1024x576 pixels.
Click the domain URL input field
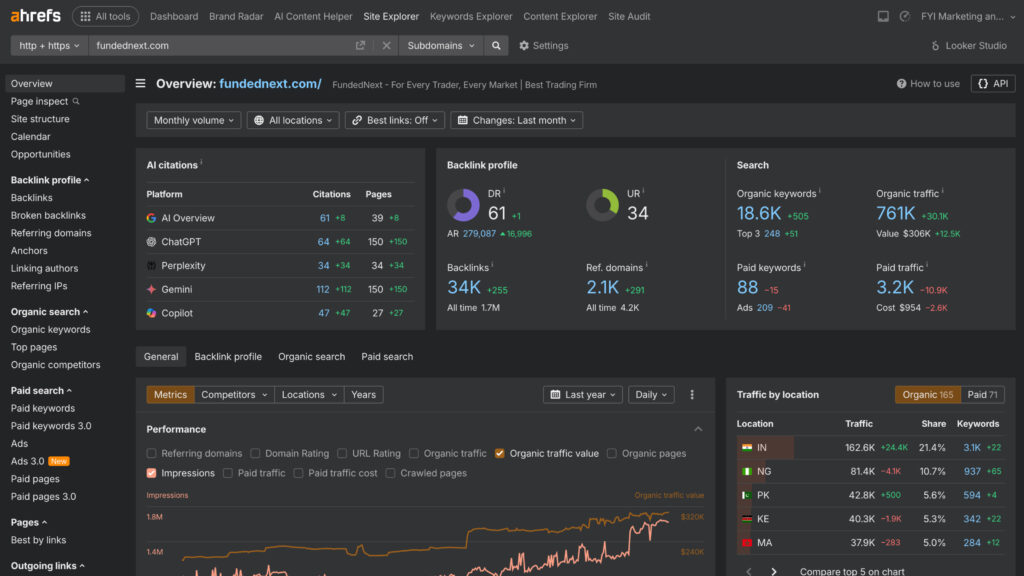click(x=222, y=46)
